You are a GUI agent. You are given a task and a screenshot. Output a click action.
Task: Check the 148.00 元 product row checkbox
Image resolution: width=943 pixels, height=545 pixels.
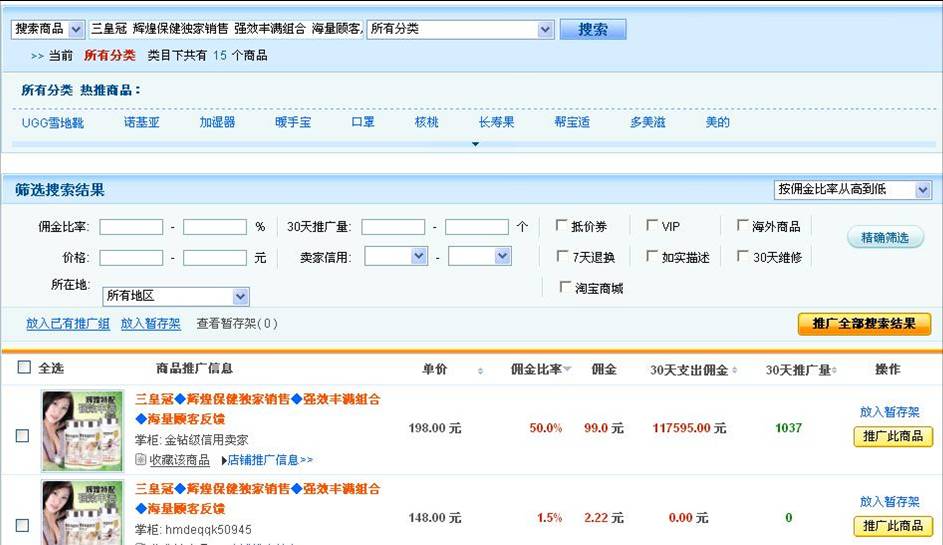(x=22, y=525)
